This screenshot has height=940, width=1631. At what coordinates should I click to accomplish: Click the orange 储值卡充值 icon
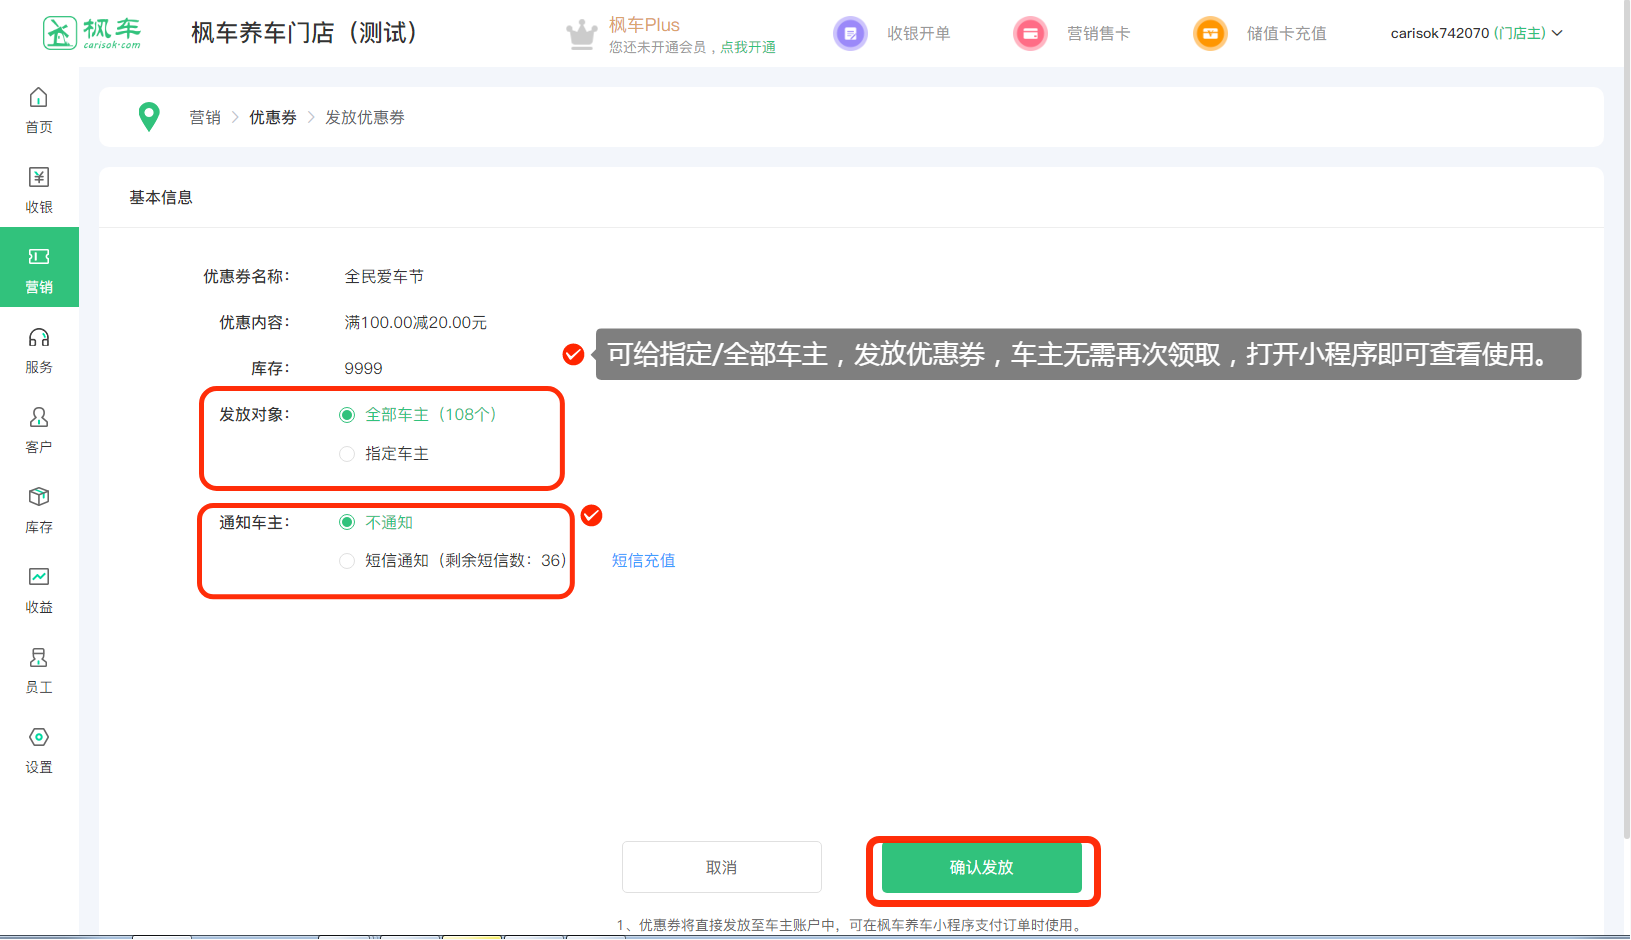point(1210,34)
